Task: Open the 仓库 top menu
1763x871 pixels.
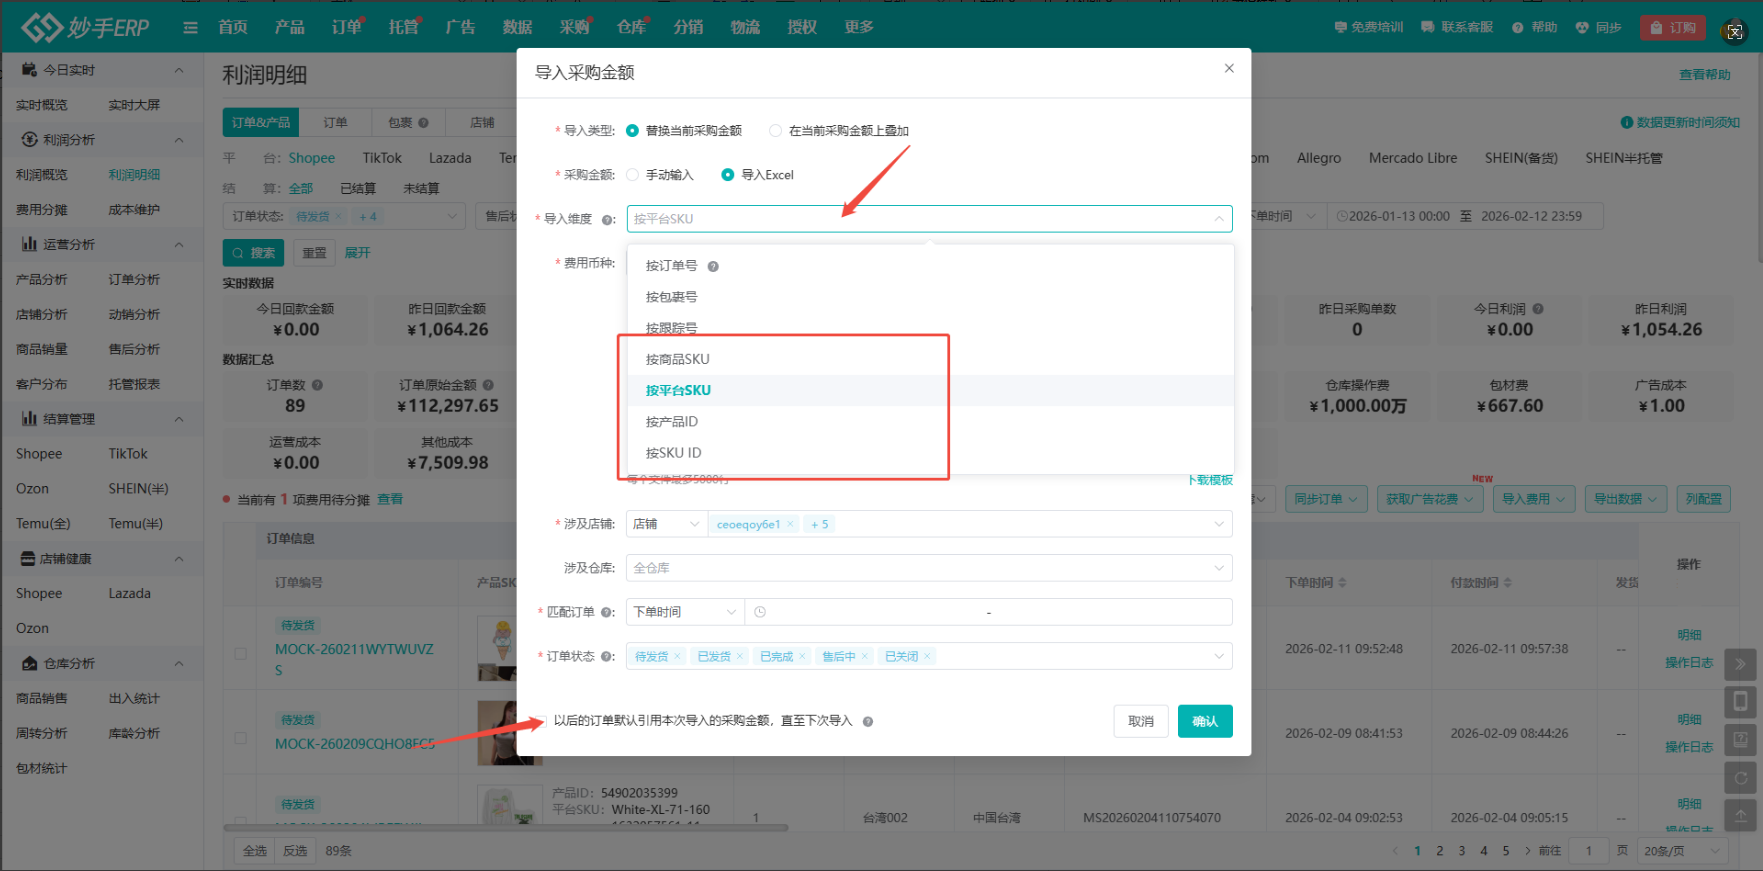Action: tap(631, 27)
